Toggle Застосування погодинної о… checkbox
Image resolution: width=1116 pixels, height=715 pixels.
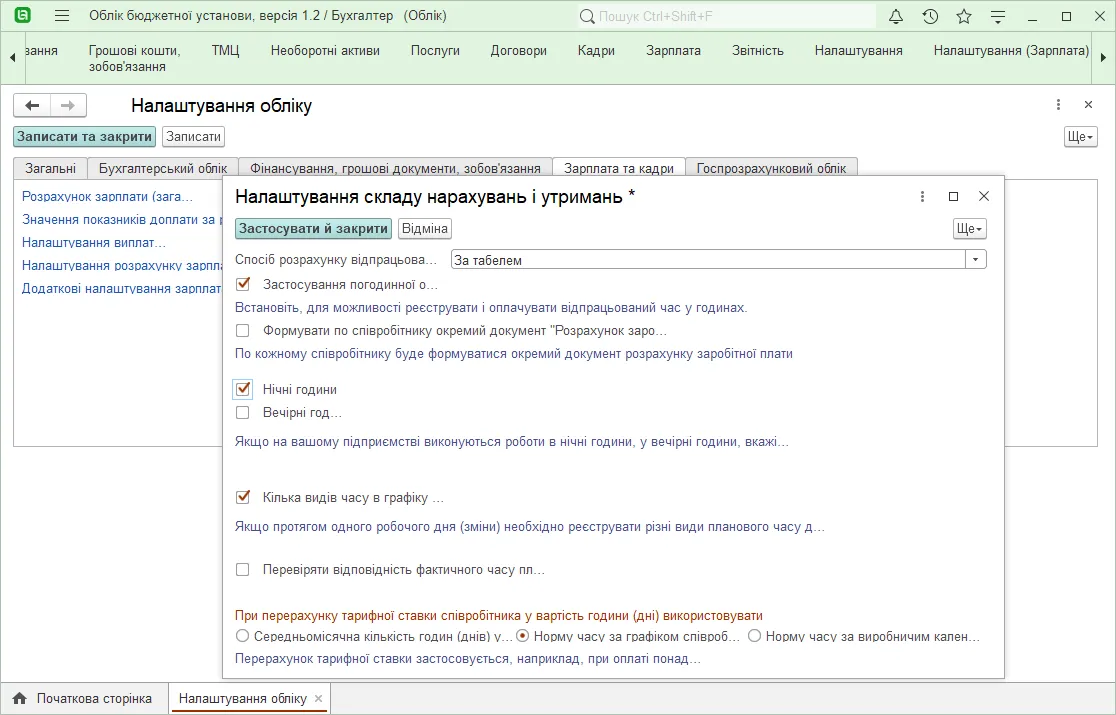coord(243,284)
